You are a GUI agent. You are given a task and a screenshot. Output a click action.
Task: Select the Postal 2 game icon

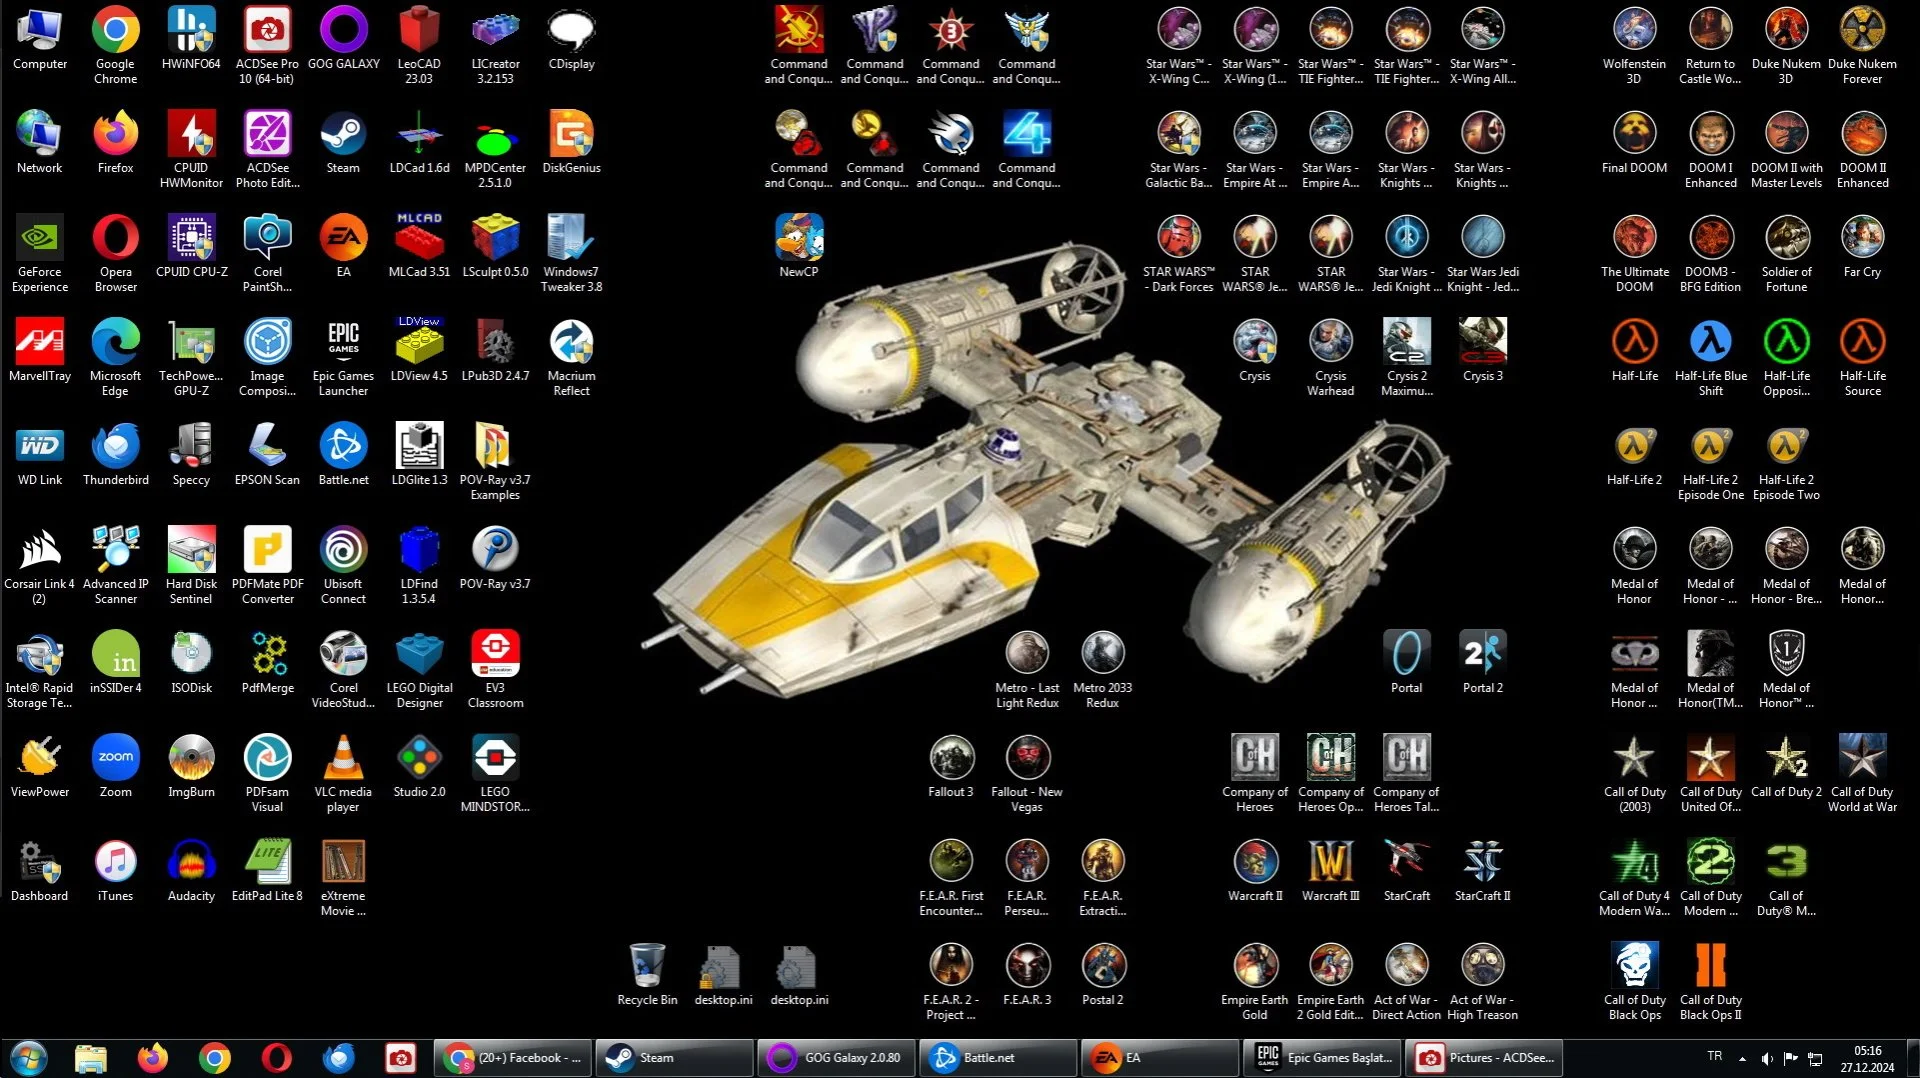click(x=1103, y=974)
